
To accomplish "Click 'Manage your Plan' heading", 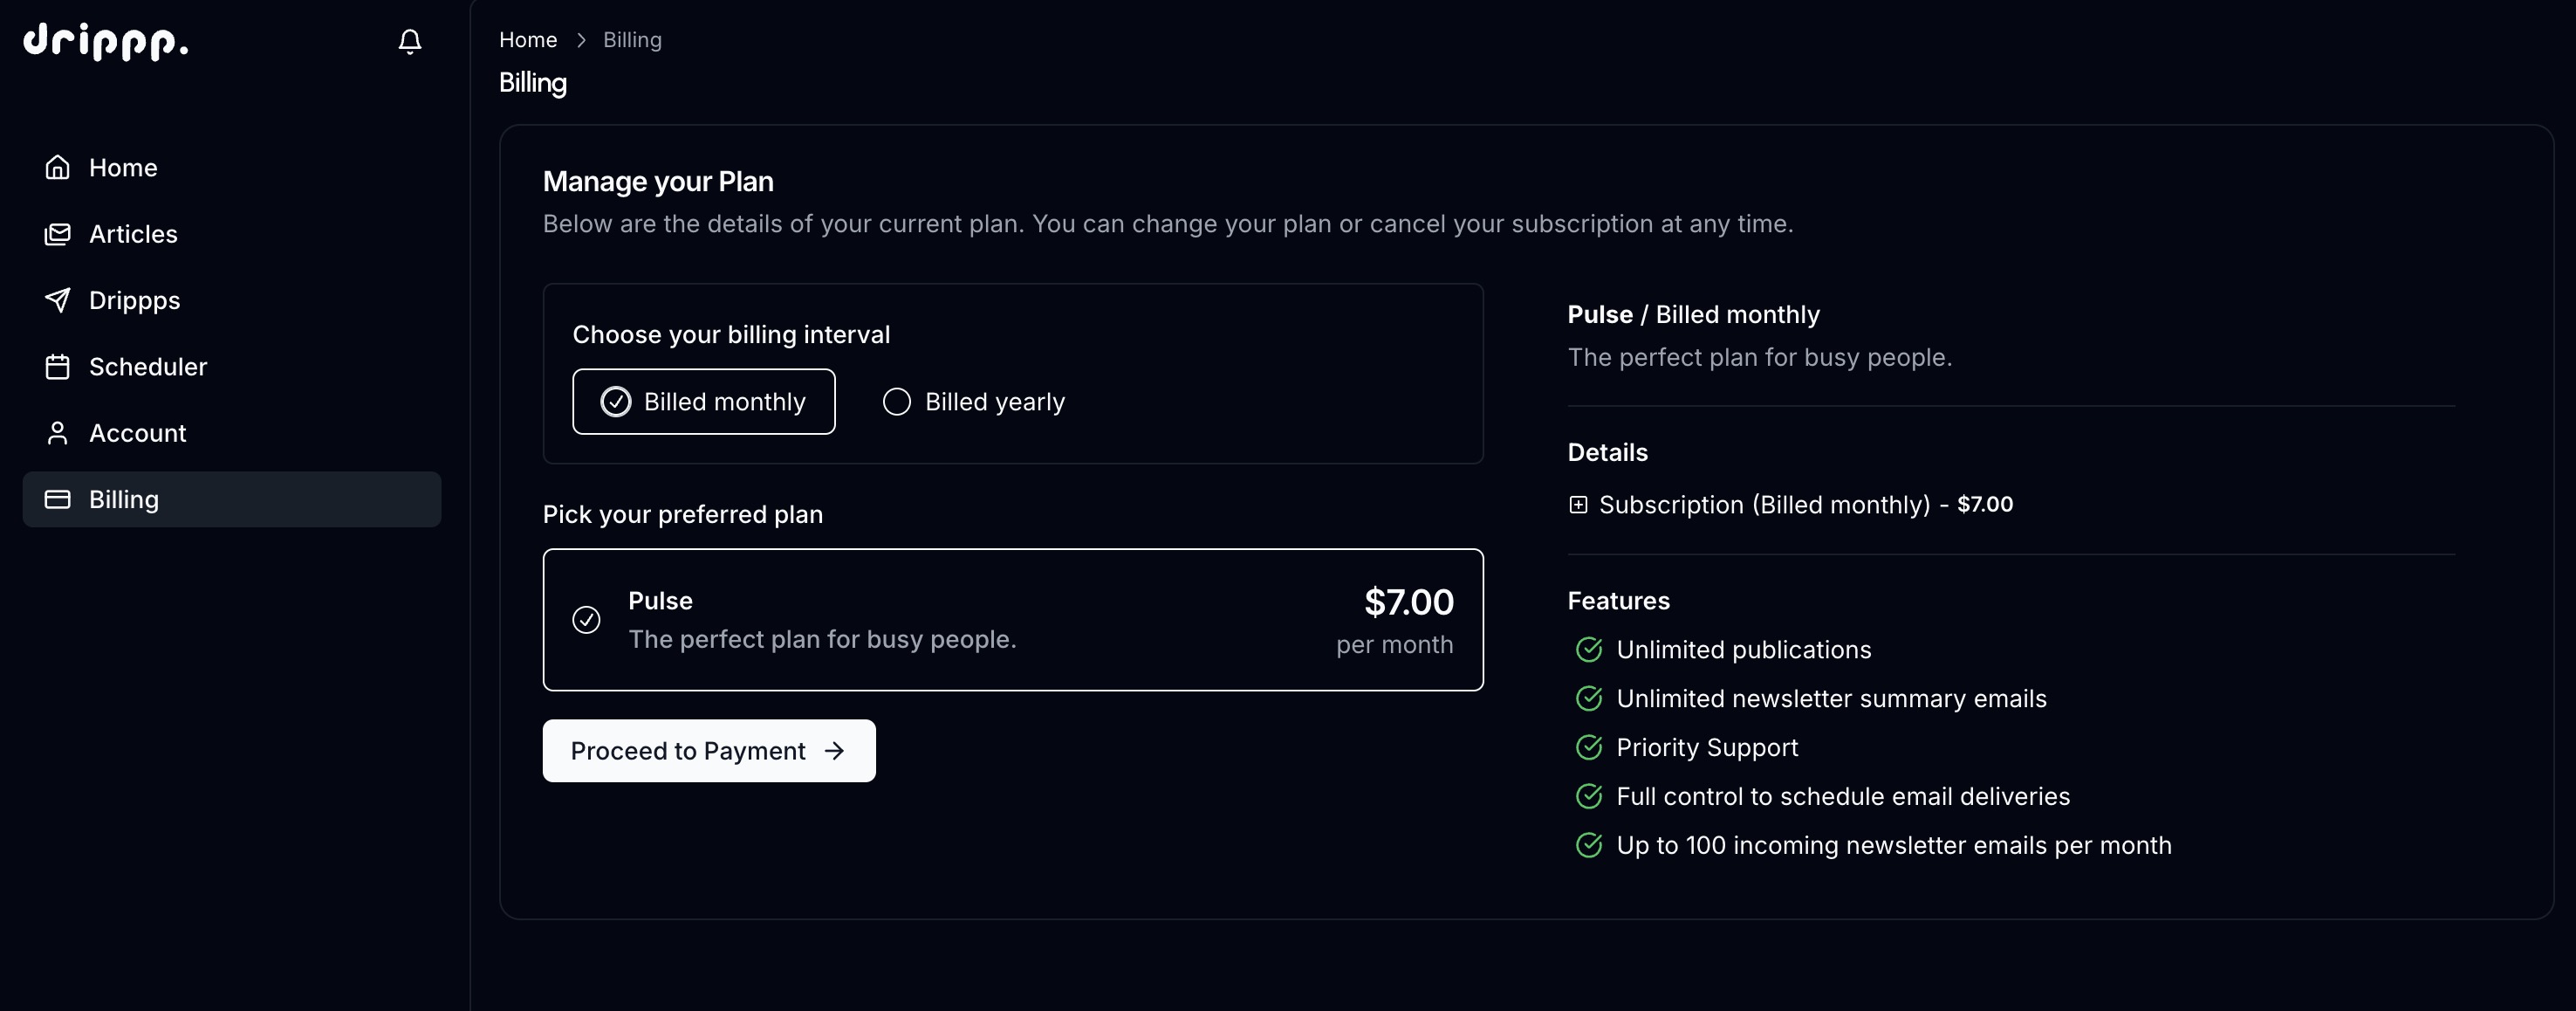I will point(658,182).
